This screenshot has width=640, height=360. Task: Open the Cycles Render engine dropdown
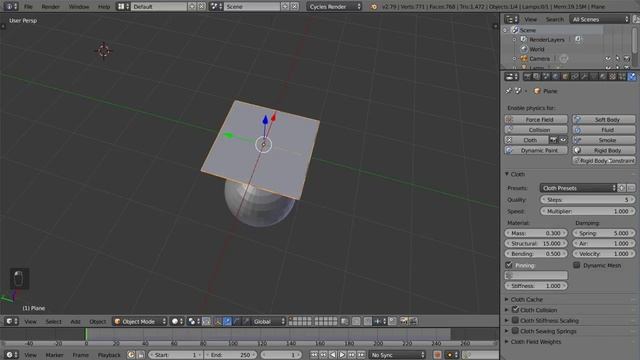click(334, 7)
